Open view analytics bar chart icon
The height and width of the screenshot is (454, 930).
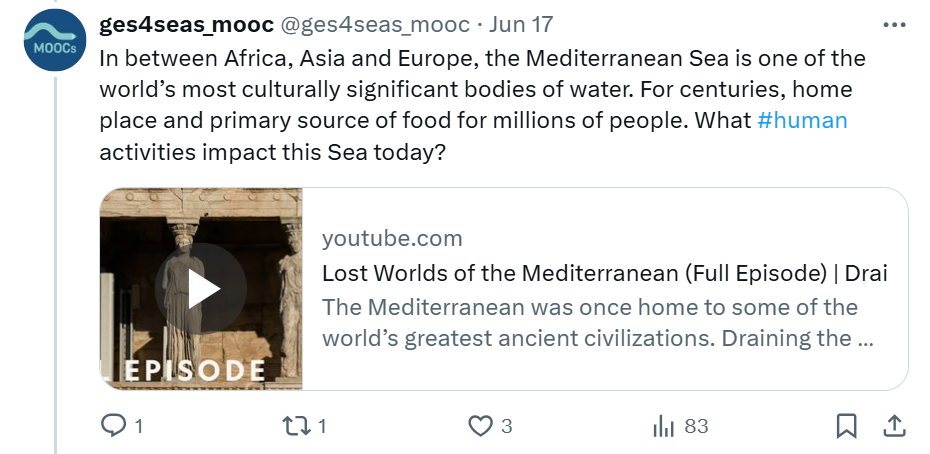tap(664, 426)
